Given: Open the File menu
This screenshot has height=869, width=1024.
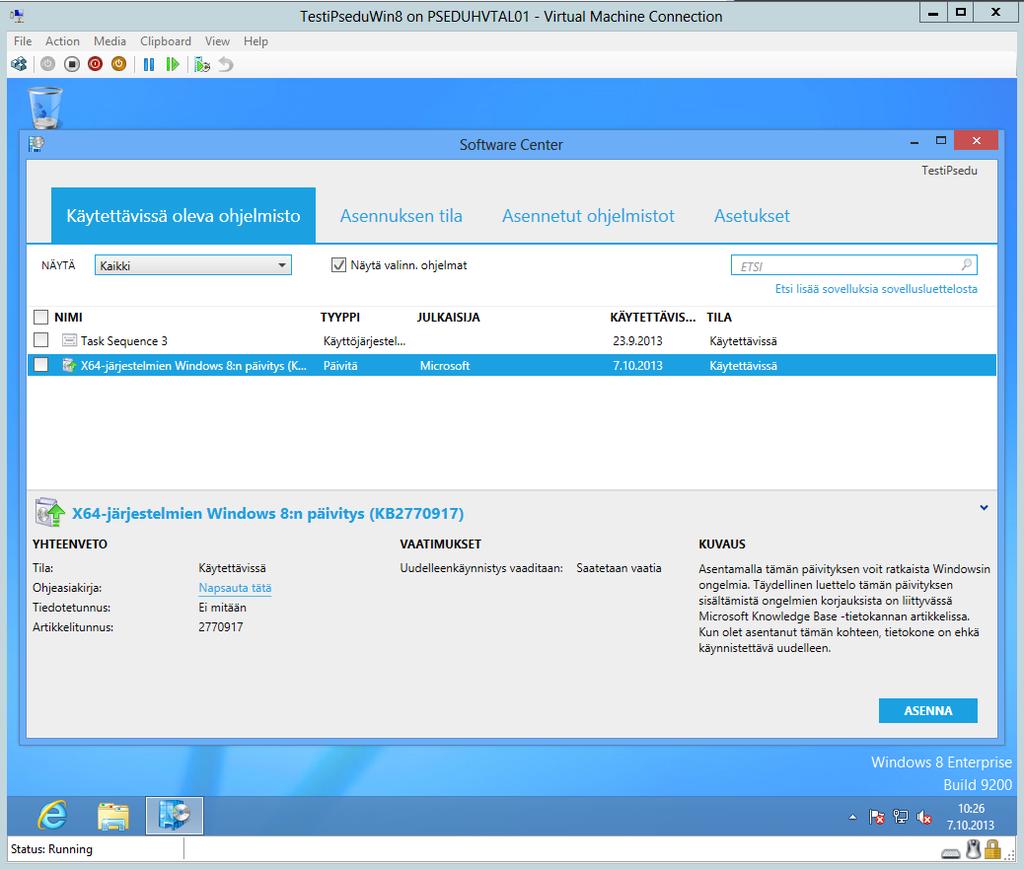Looking at the screenshot, I should point(23,41).
